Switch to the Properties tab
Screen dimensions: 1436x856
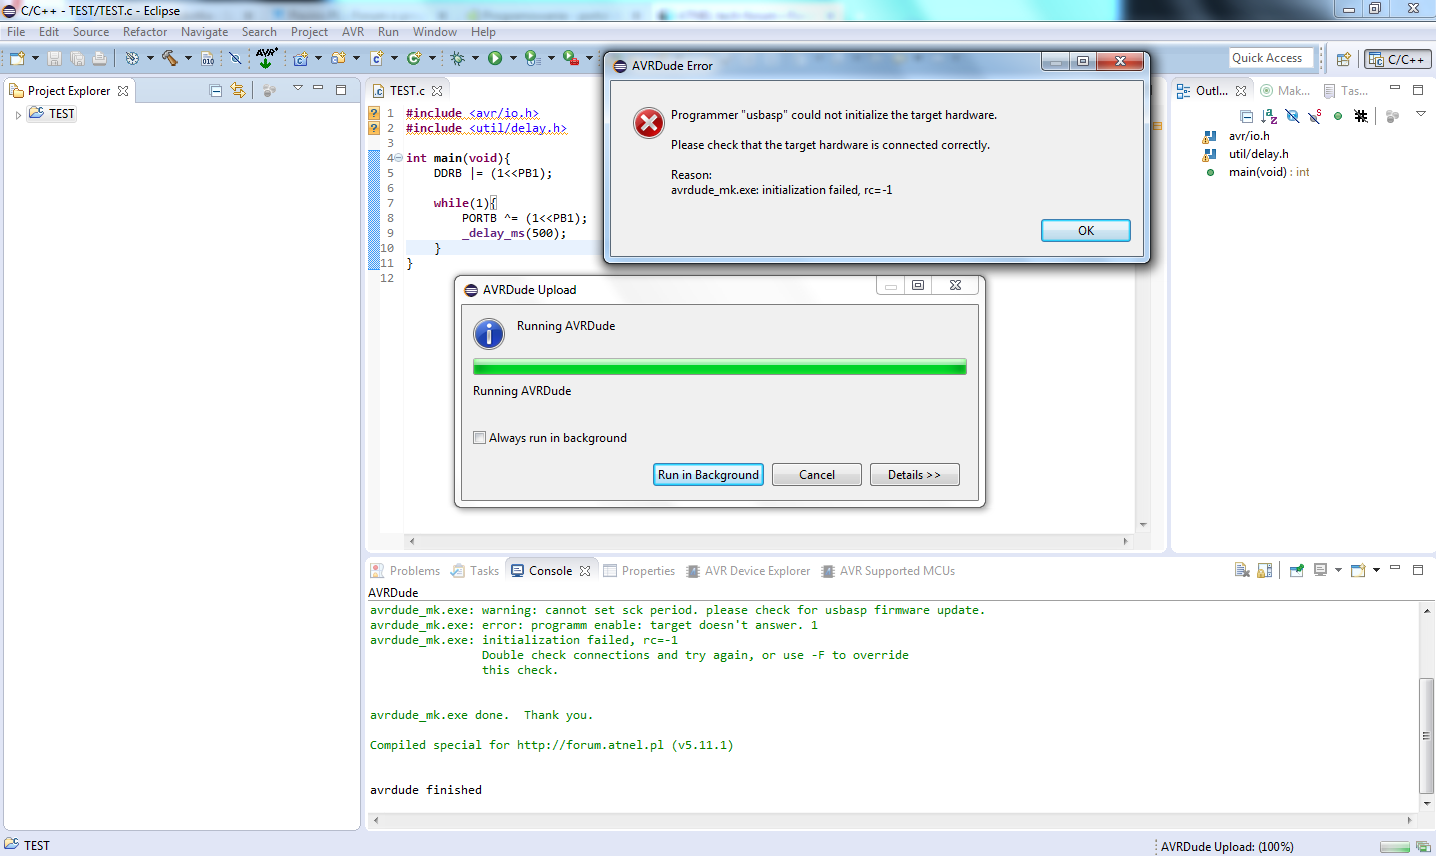point(639,571)
